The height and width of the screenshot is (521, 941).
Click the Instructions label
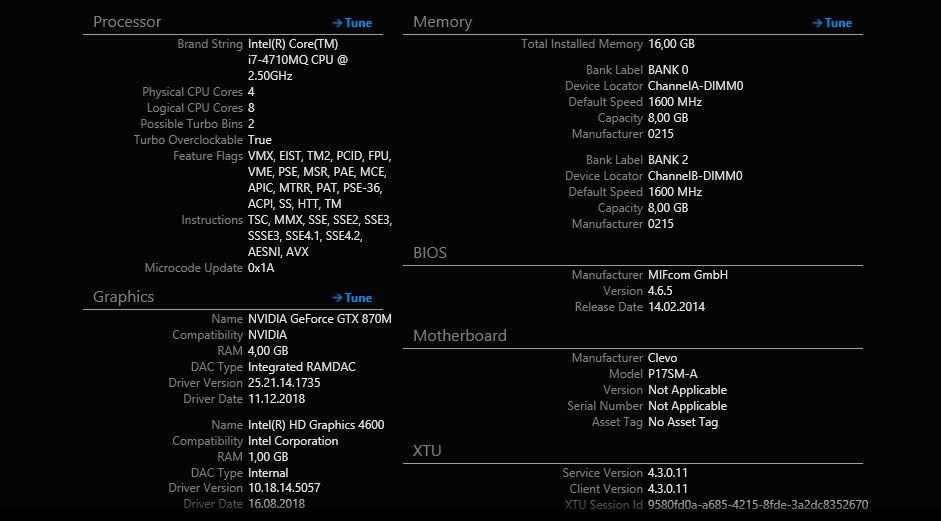212,220
